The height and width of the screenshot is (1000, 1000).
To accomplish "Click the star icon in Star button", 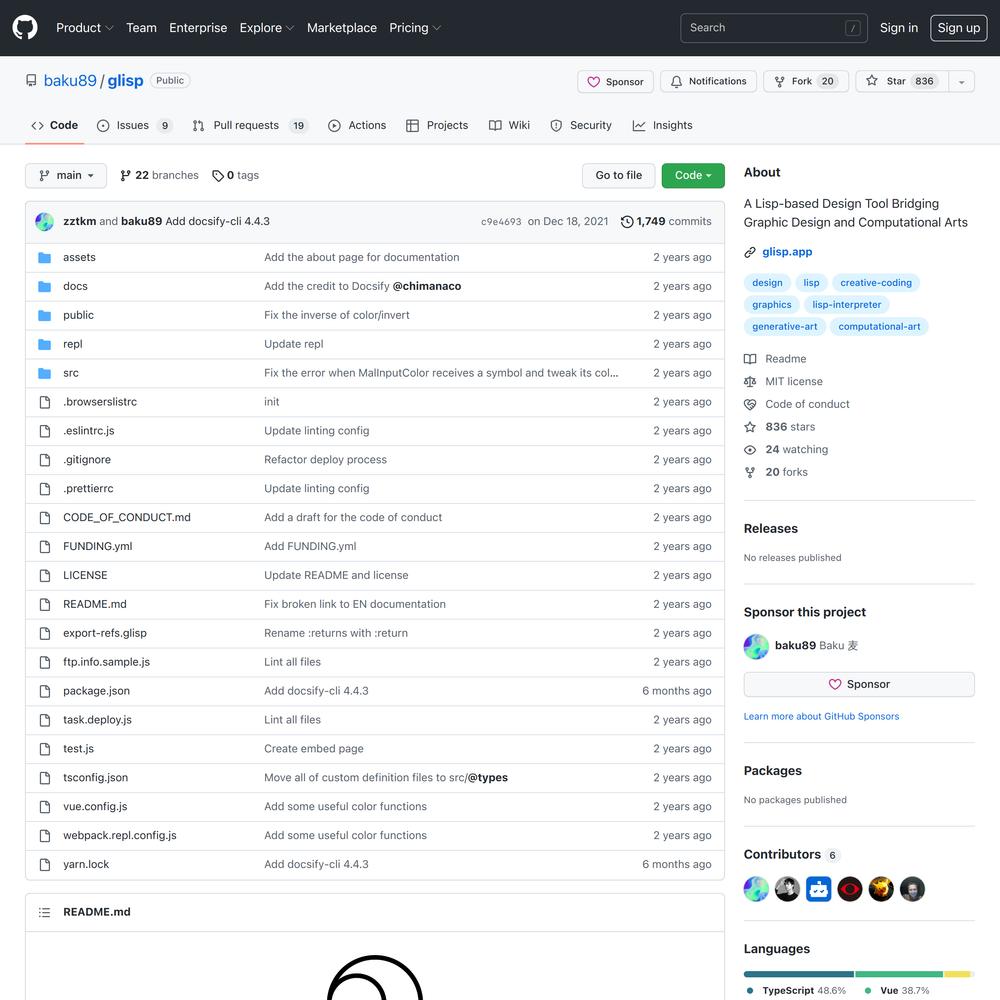I will coord(872,81).
